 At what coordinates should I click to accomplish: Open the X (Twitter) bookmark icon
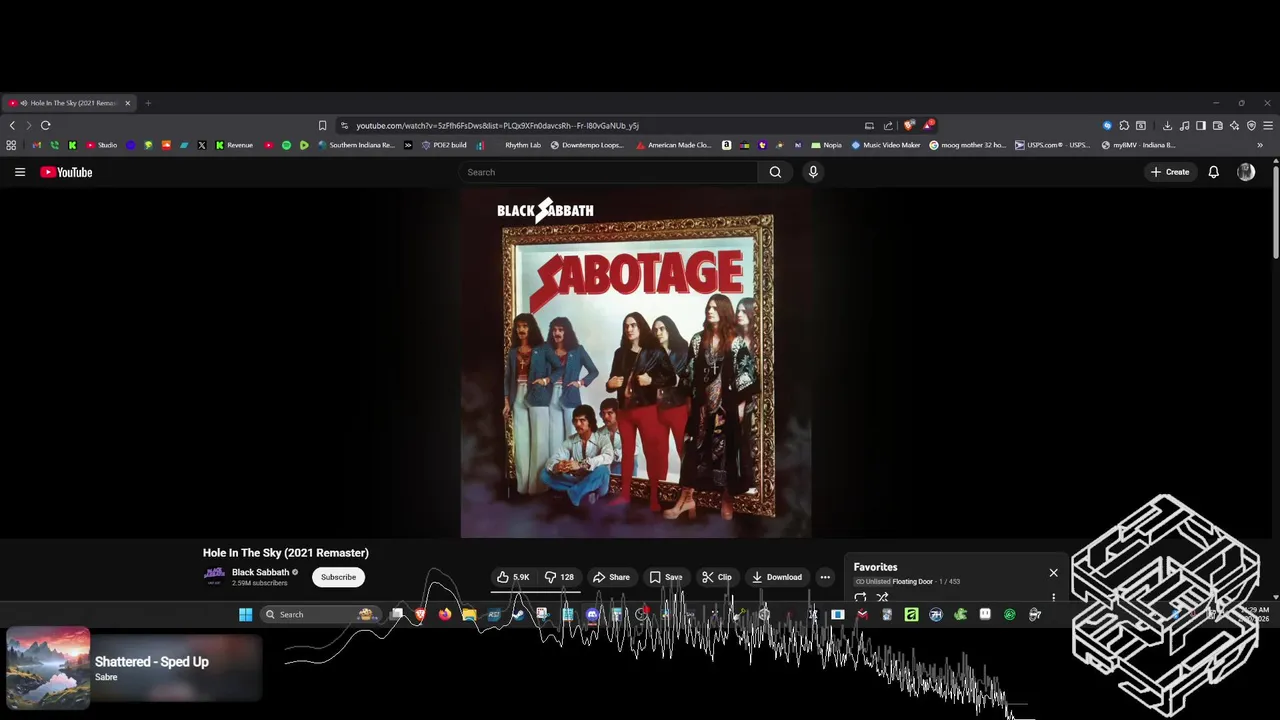[x=201, y=145]
